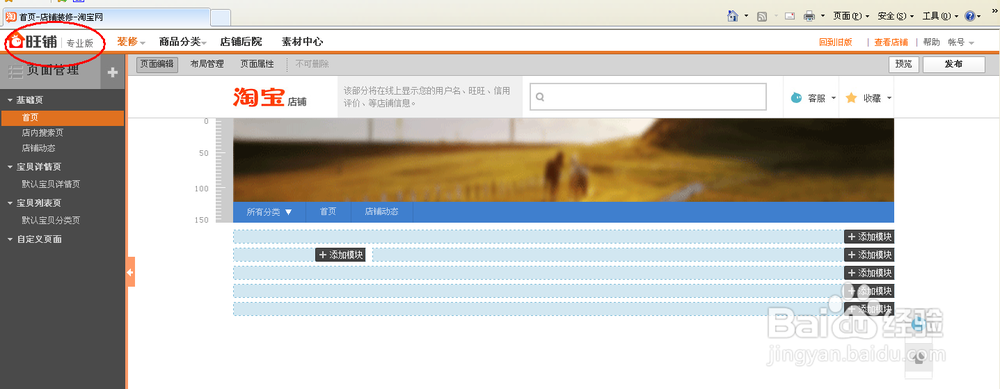Click the 淘宝 店铺 logo
This screenshot has width=1000, height=389.
click(270, 97)
